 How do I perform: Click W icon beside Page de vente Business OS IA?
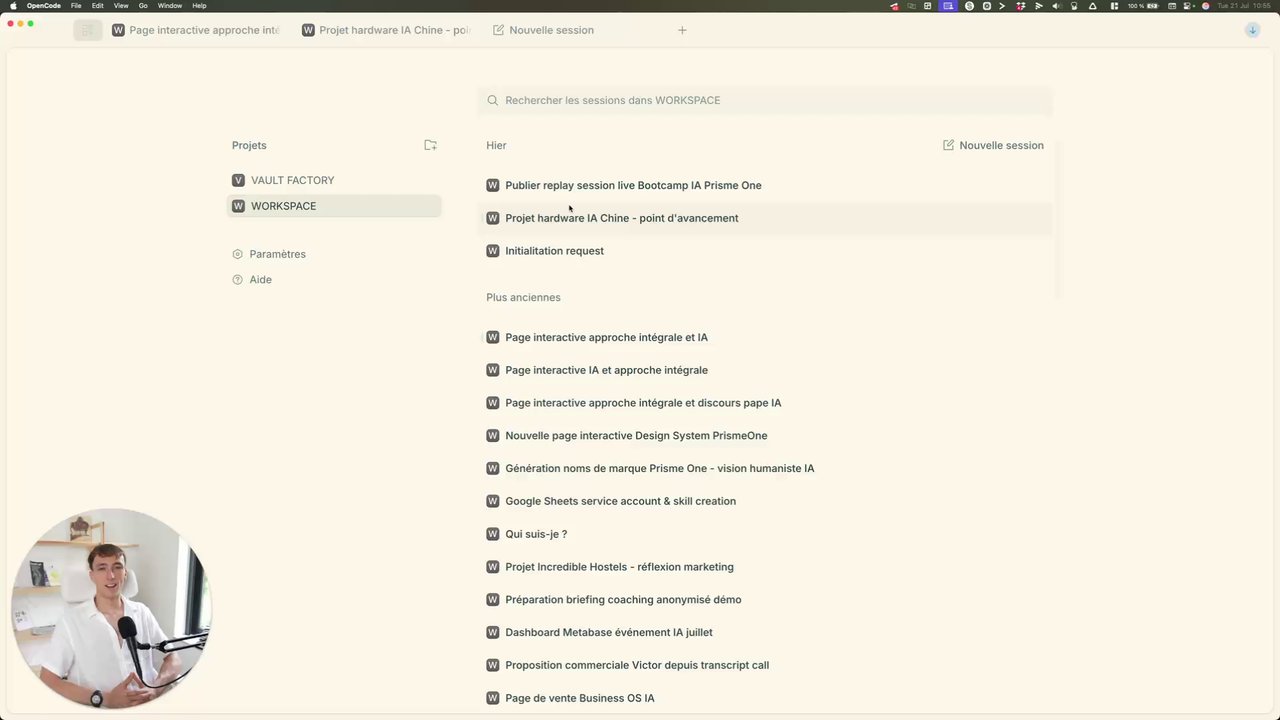(492, 698)
